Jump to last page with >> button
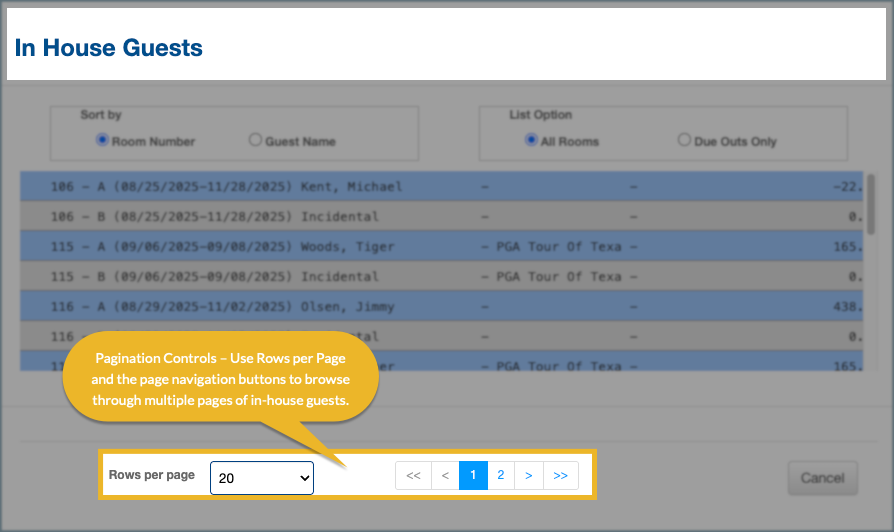The width and height of the screenshot is (894, 532). click(560, 476)
